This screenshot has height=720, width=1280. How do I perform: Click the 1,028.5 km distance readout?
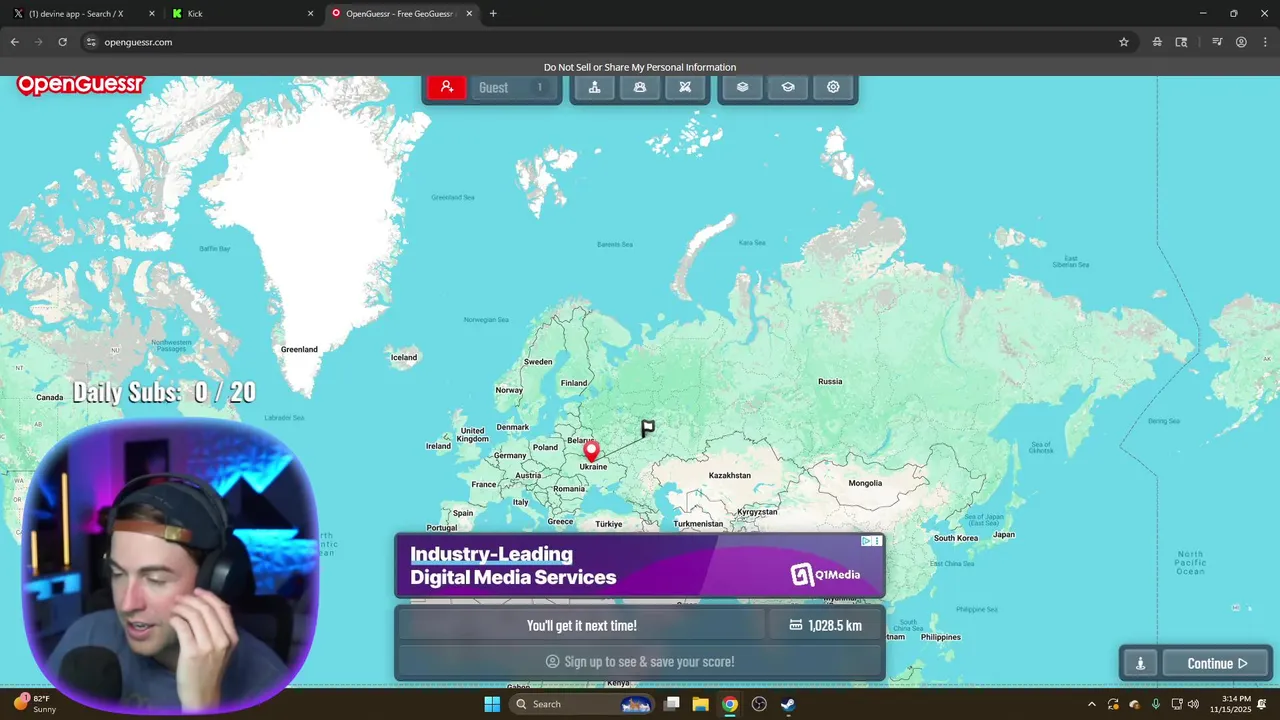tap(825, 625)
